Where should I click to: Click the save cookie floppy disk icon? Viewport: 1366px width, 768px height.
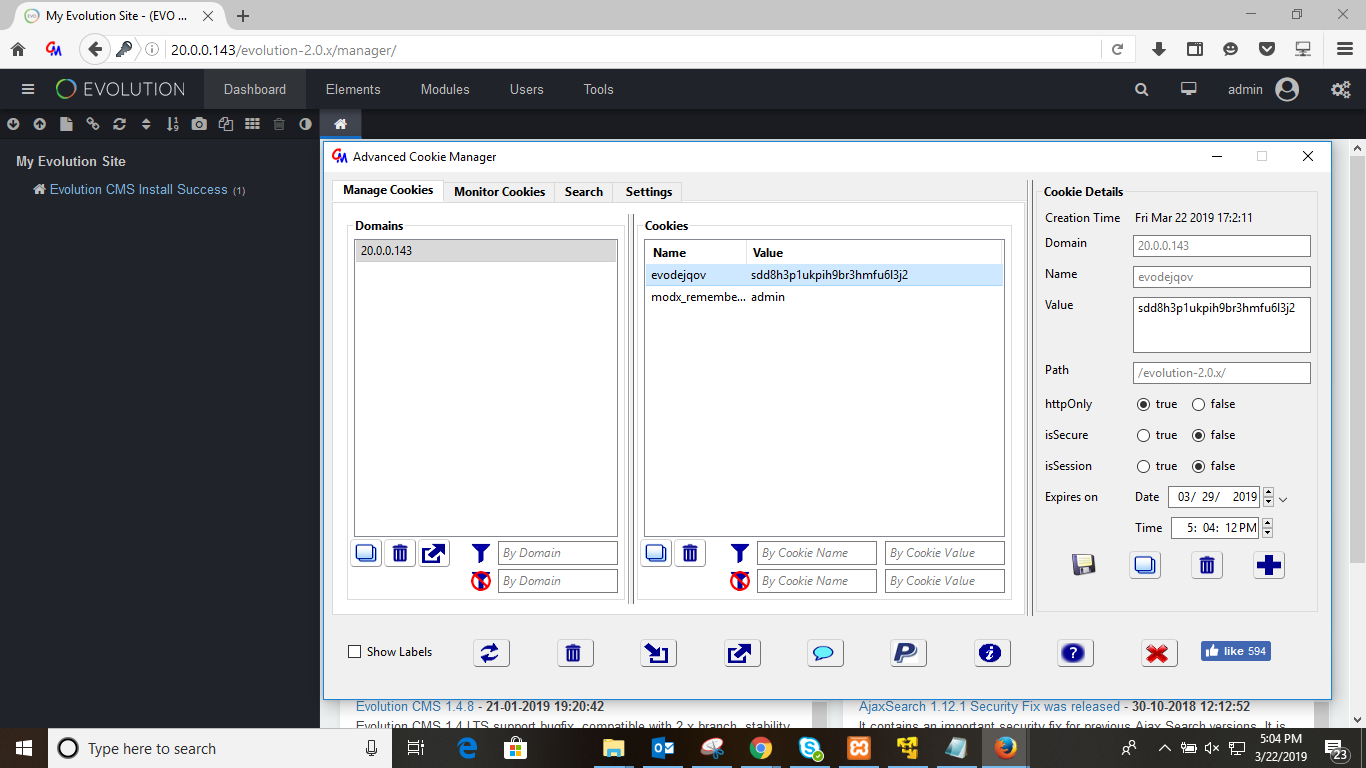1083,565
